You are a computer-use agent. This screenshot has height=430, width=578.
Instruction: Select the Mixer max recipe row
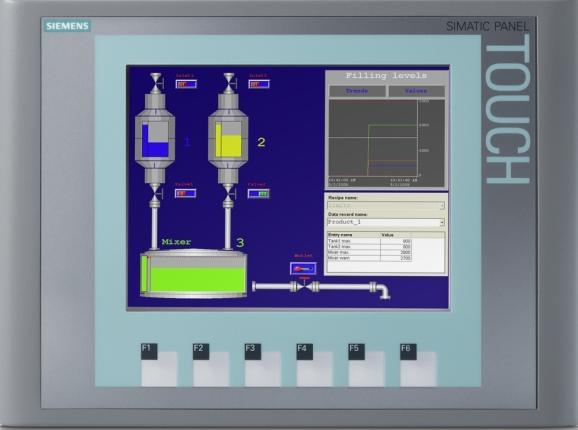(369, 252)
